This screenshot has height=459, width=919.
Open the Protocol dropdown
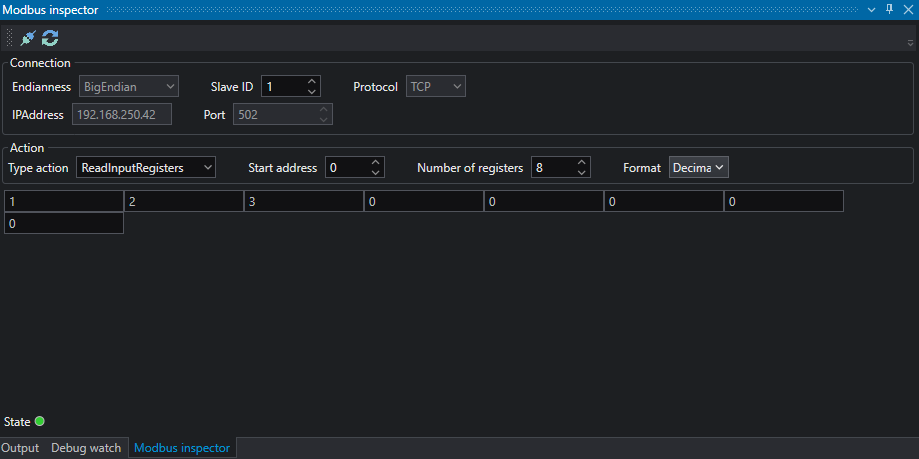click(x=436, y=87)
